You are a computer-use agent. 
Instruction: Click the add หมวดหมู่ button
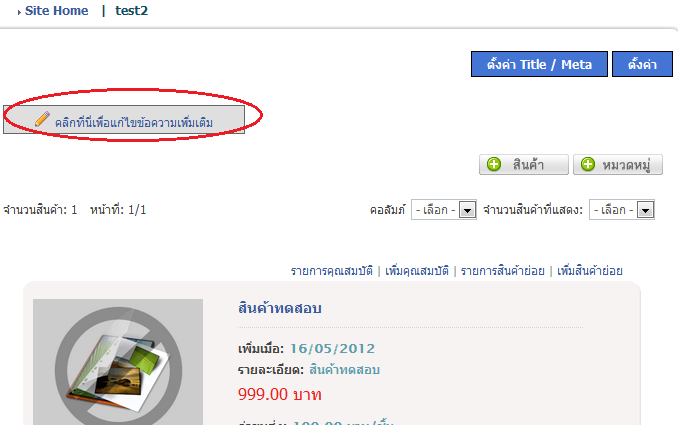pyautogui.click(x=618, y=165)
